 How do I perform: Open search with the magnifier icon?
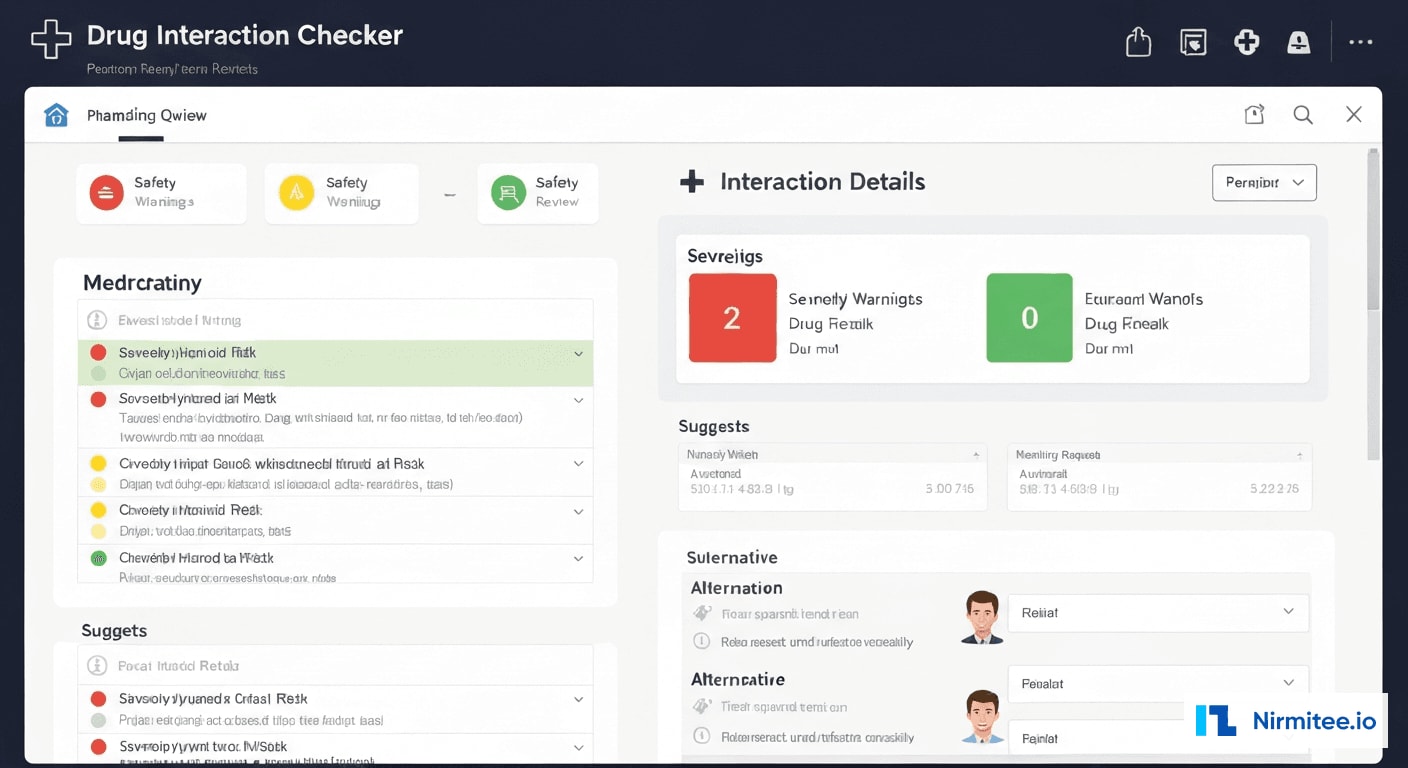click(1302, 114)
